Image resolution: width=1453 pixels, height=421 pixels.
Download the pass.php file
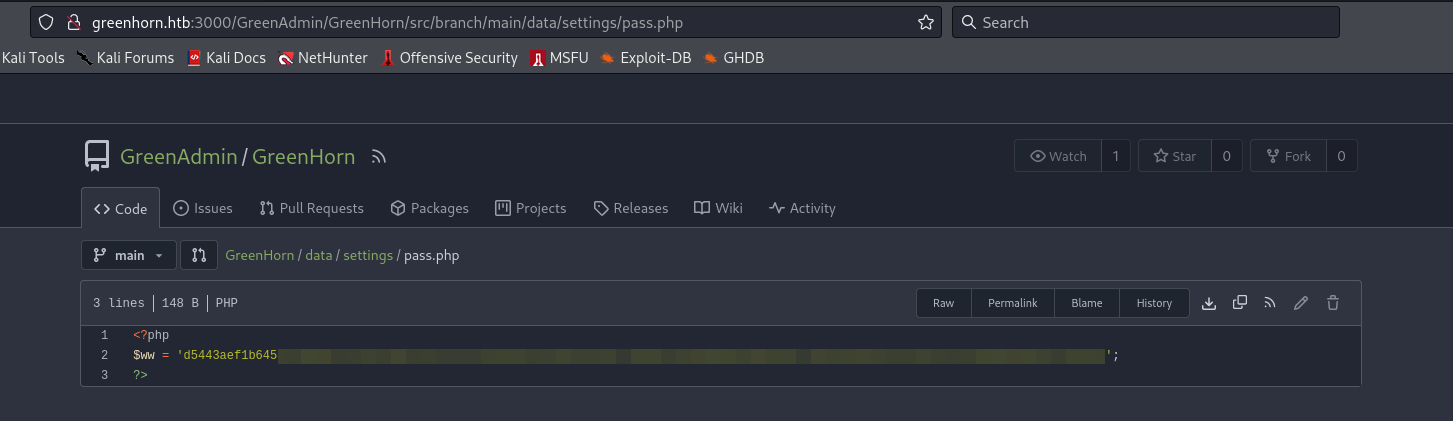click(x=1208, y=303)
